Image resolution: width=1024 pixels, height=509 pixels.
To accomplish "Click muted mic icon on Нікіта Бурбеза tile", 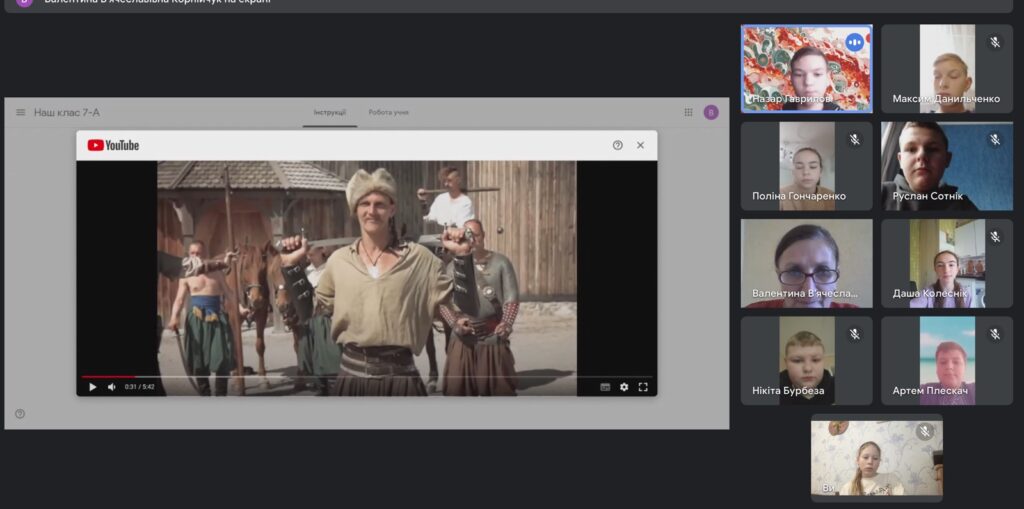I will (854, 335).
